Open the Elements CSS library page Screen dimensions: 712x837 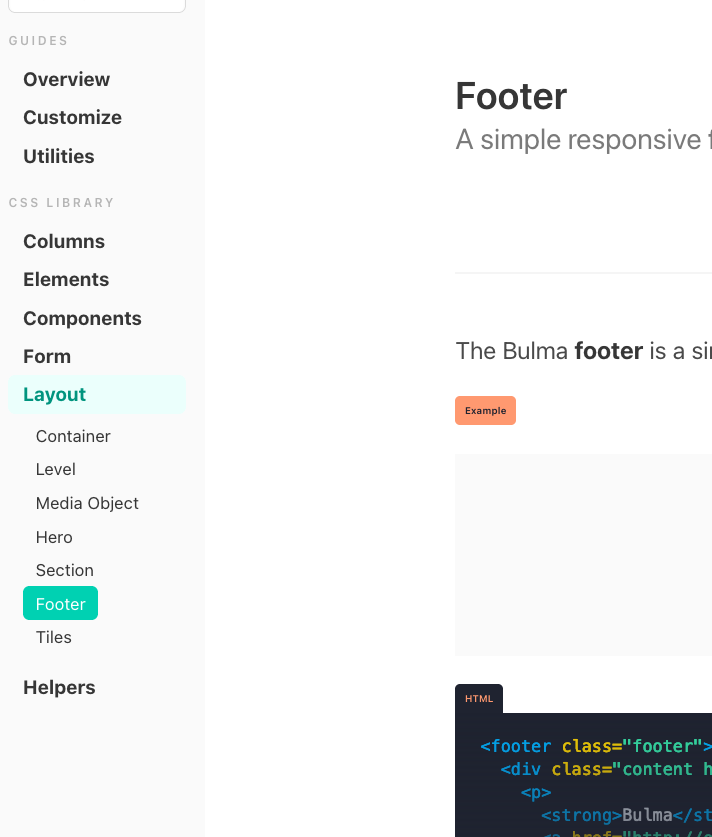click(x=66, y=279)
